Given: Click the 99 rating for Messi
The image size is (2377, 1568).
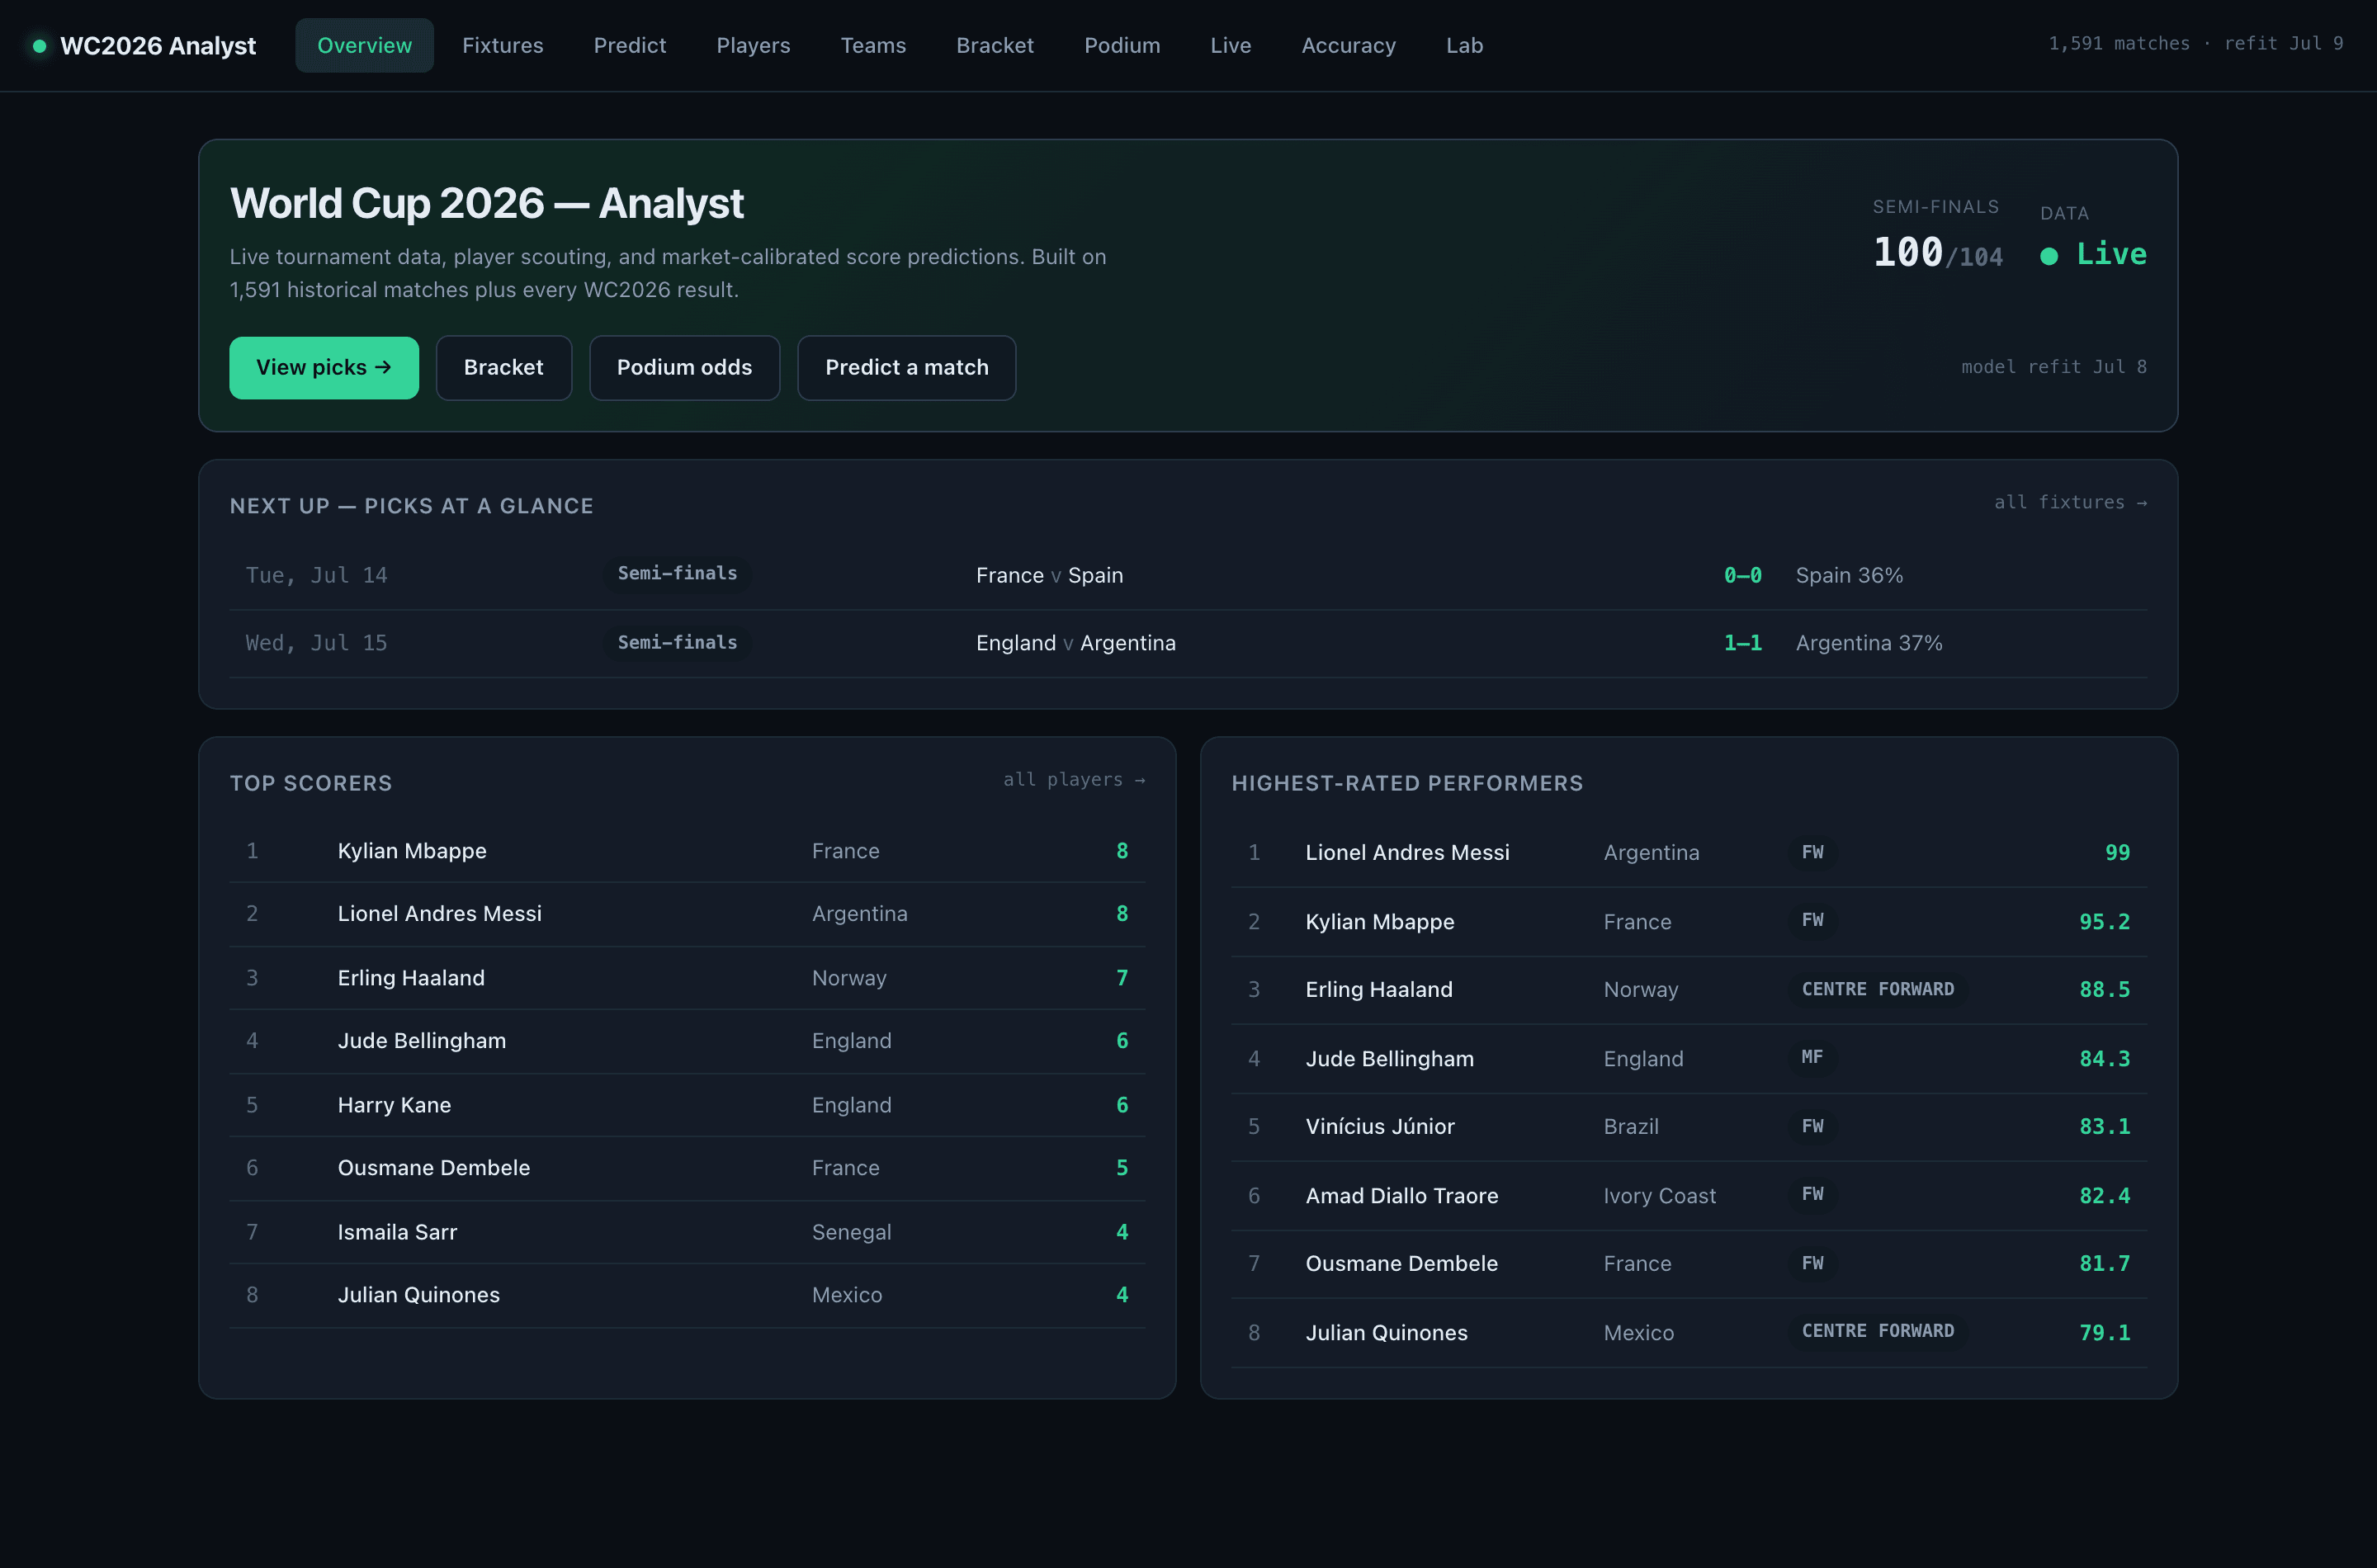Looking at the screenshot, I should click(2117, 853).
